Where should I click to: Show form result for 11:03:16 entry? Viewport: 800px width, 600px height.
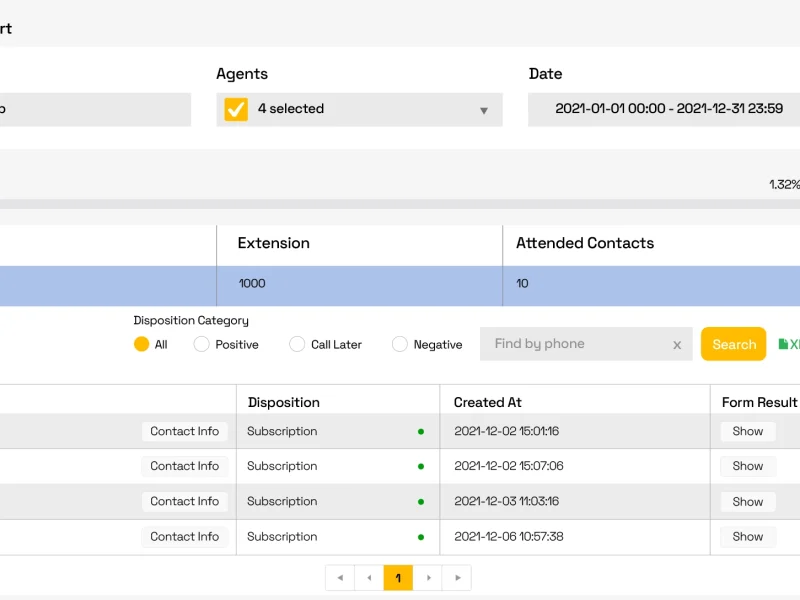click(x=747, y=502)
